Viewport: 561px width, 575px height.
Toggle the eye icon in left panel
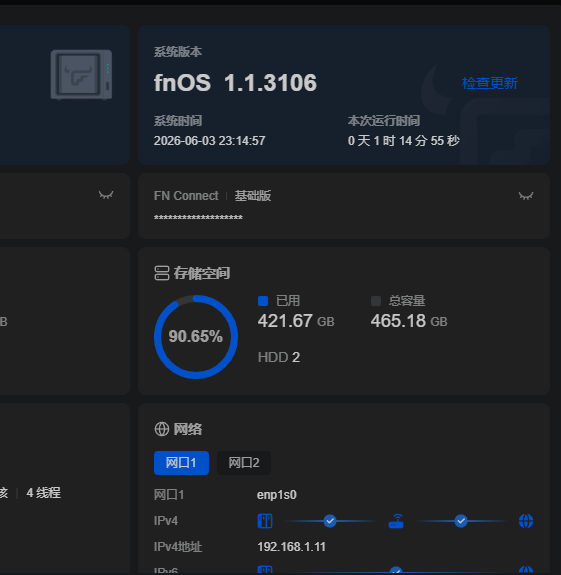coord(106,195)
